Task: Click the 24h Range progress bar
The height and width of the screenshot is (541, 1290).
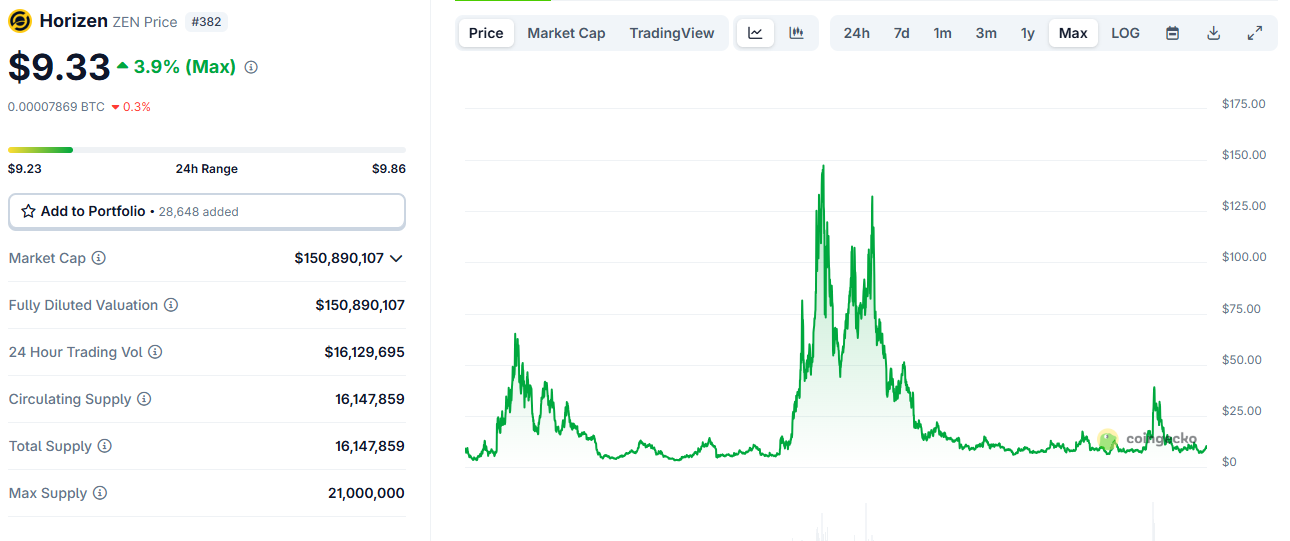Action: point(207,150)
